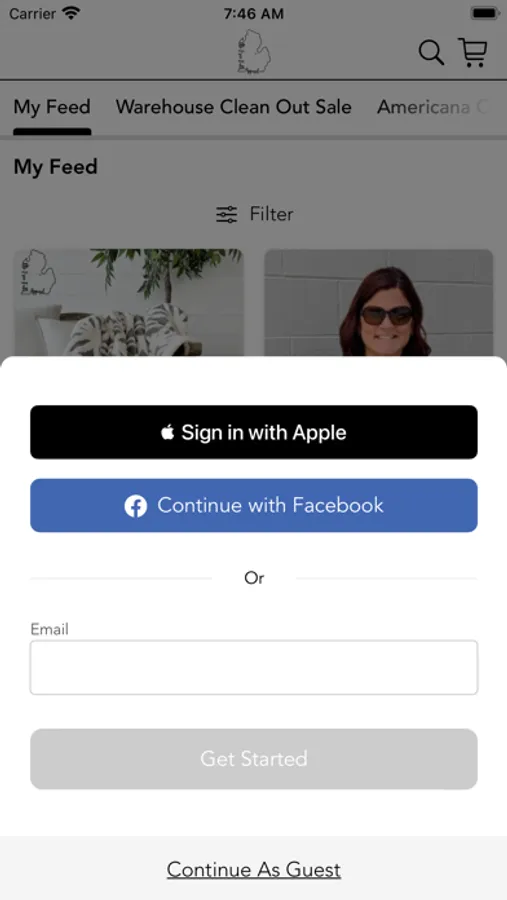Sign in with Apple

tap(254, 432)
